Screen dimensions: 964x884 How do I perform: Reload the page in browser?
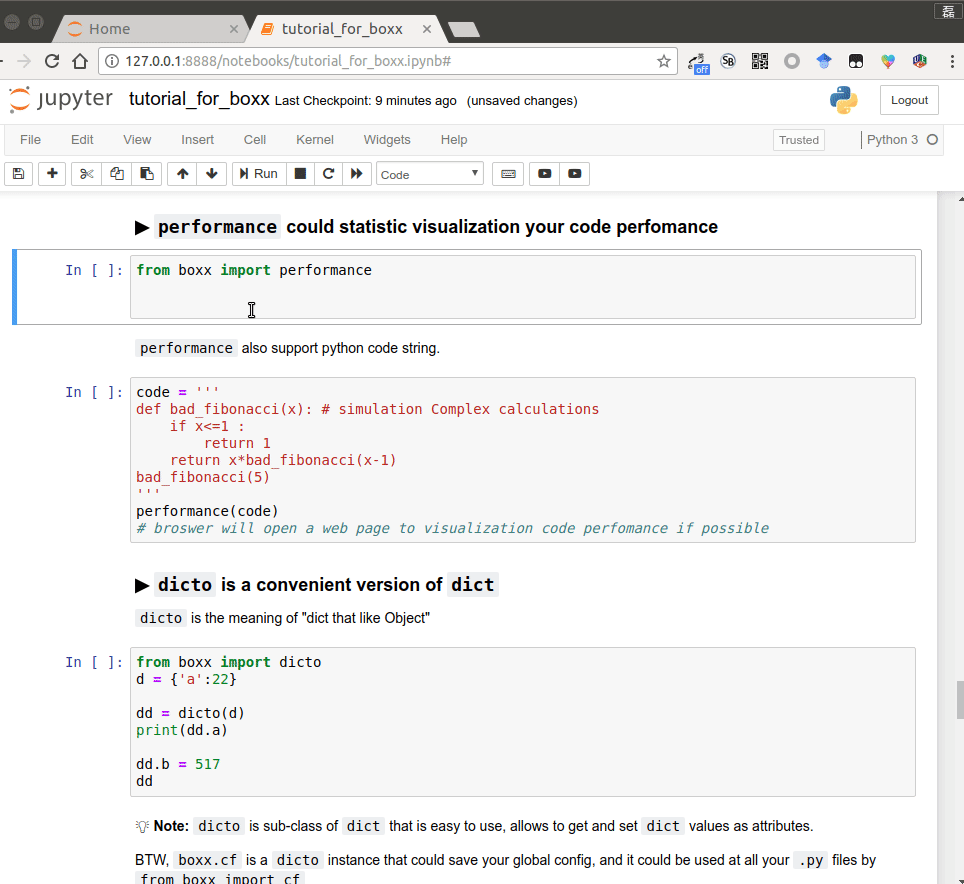[52, 61]
